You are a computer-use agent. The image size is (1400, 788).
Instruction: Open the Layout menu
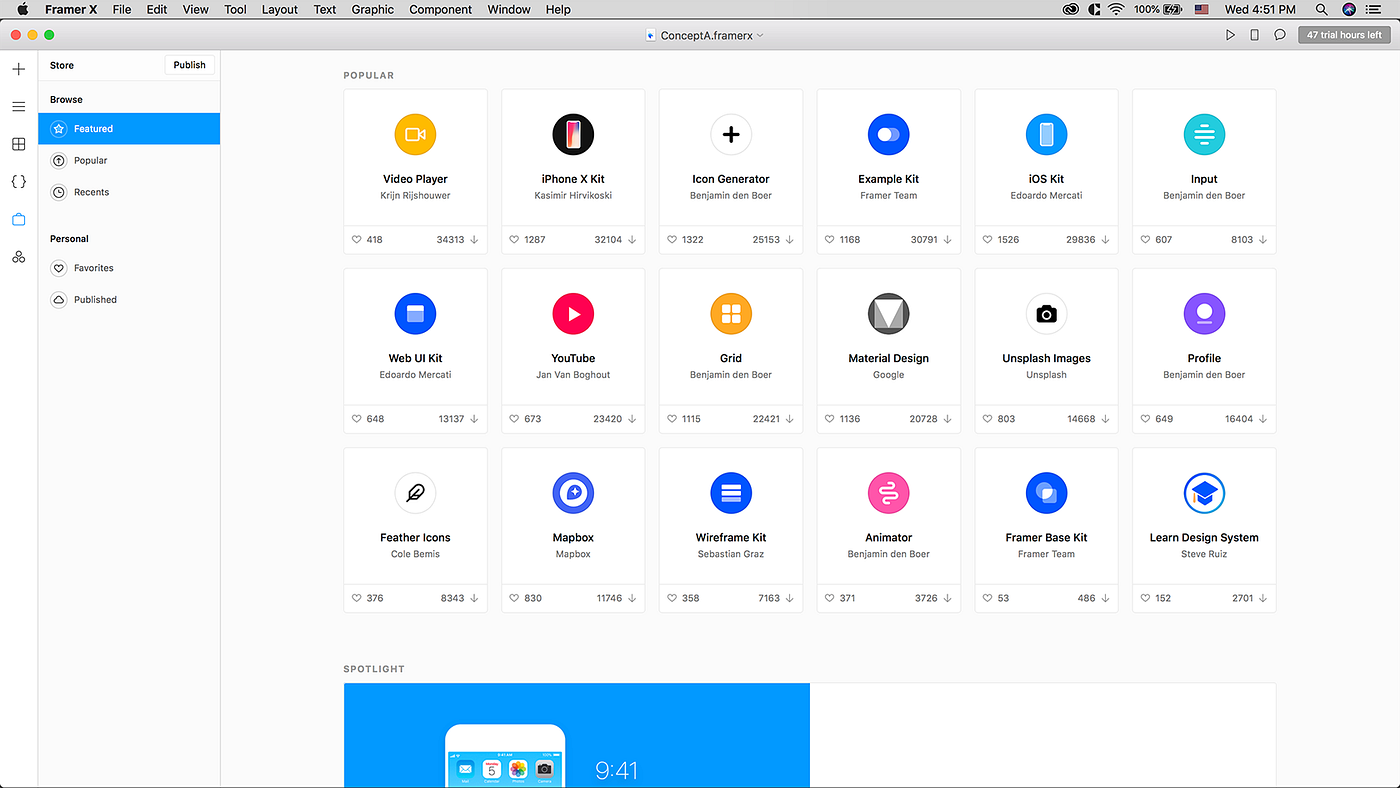click(x=280, y=9)
